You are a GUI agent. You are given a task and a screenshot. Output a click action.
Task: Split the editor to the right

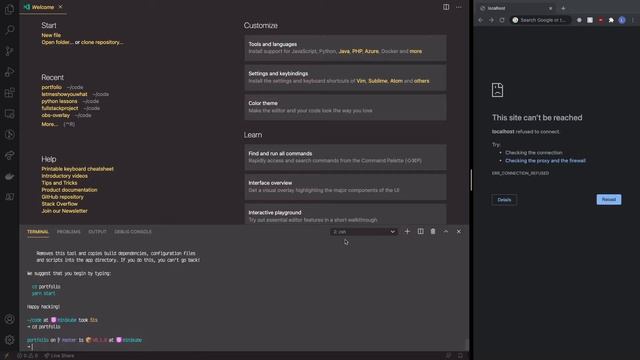click(446, 7)
